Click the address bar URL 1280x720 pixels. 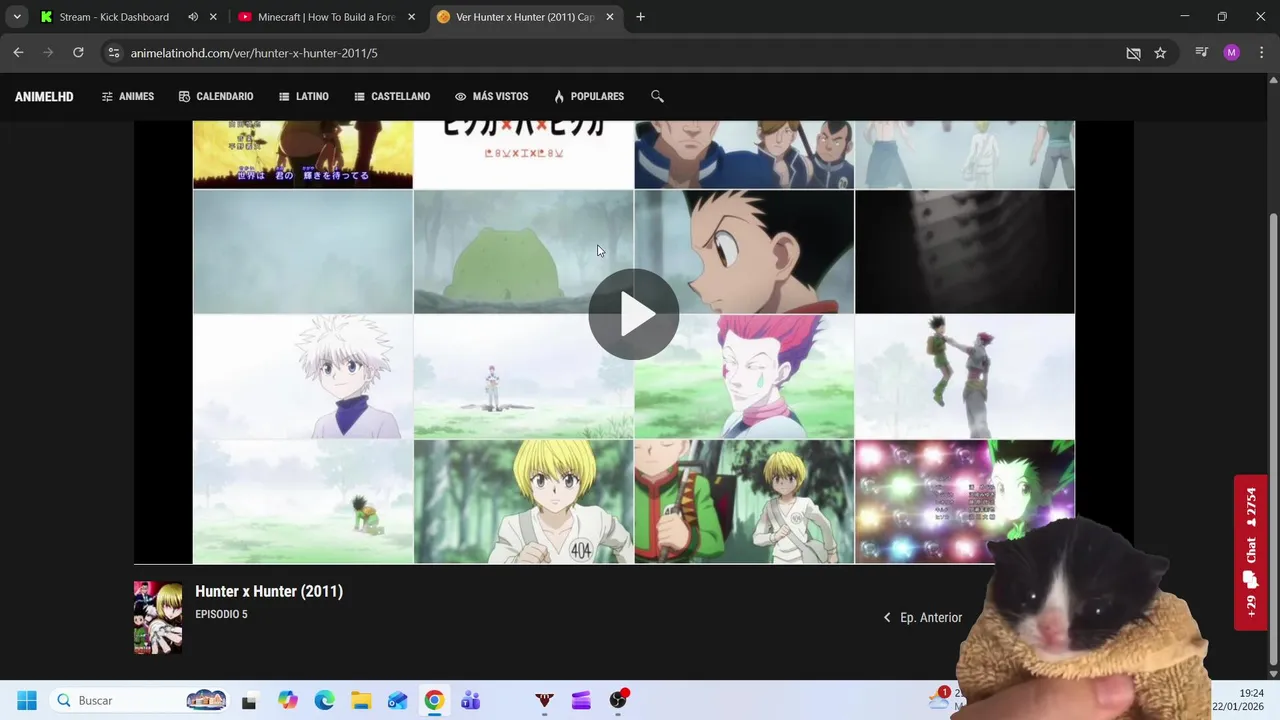[x=254, y=53]
